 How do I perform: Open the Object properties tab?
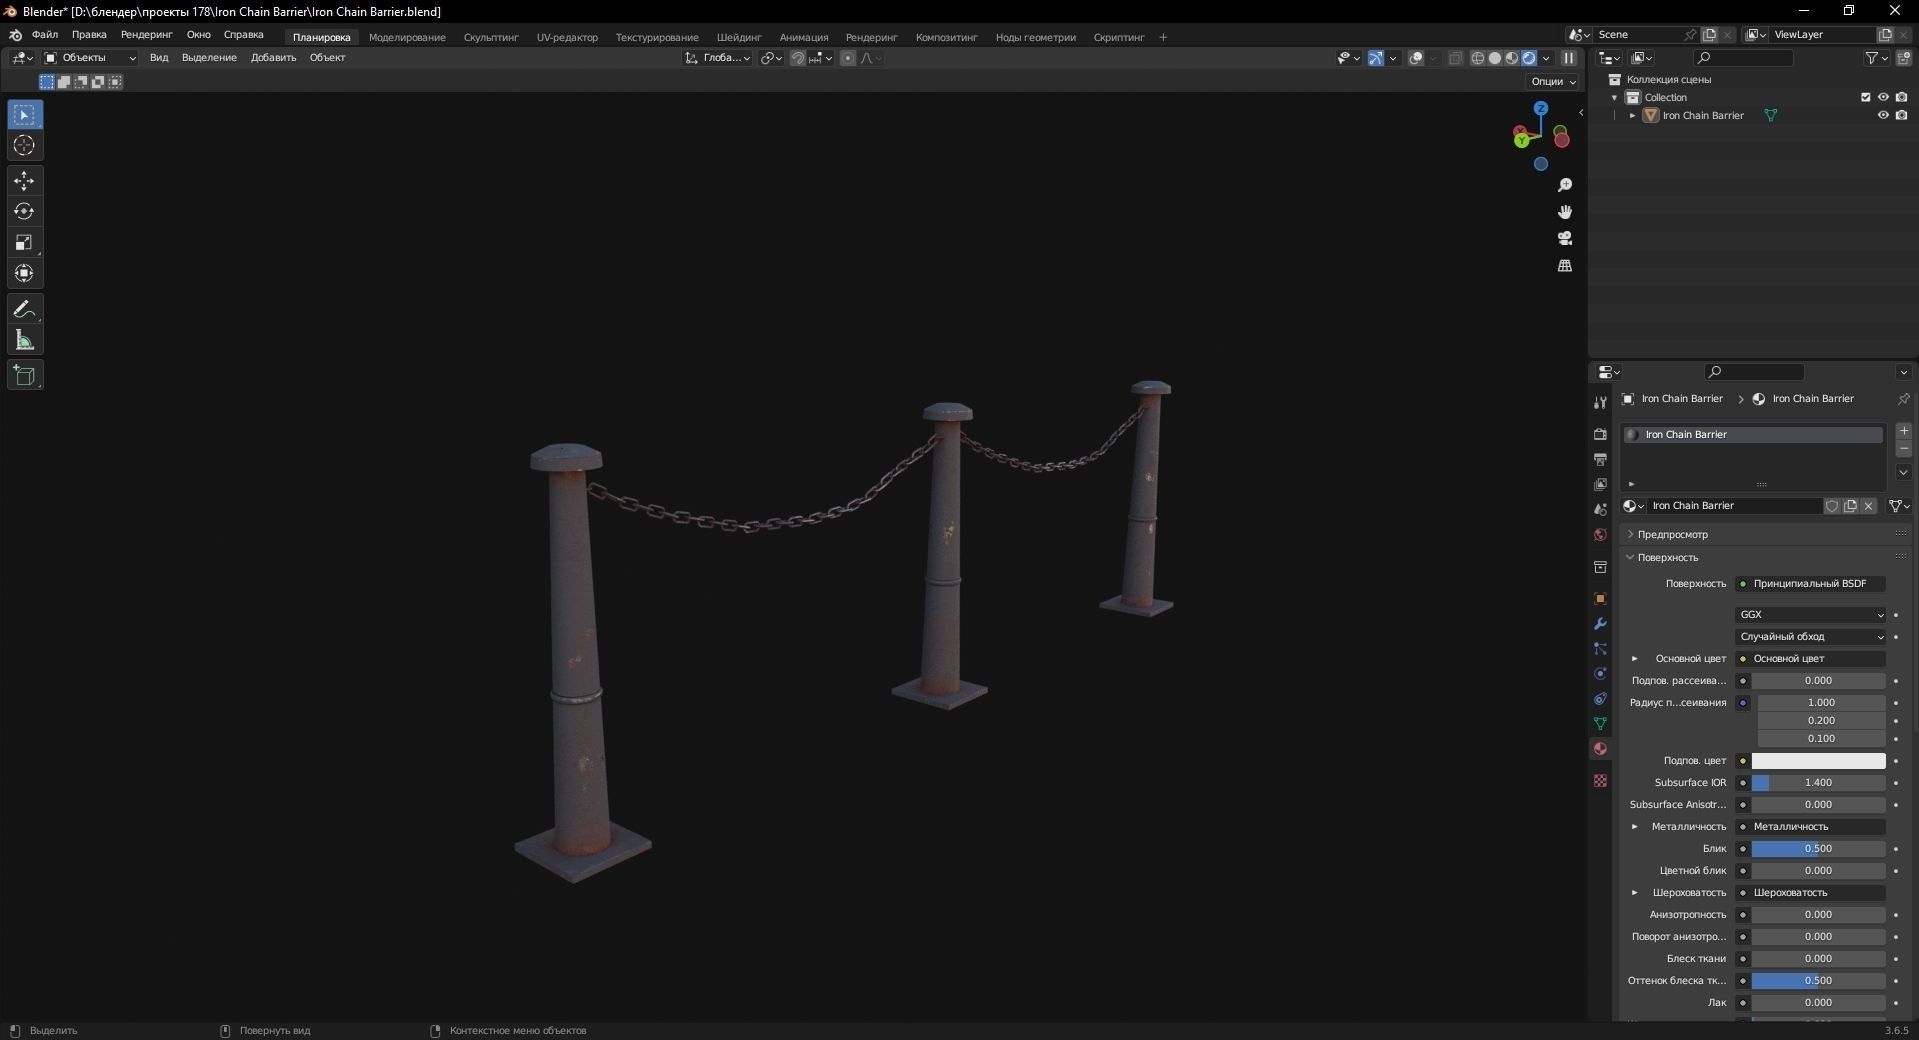click(x=1600, y=599)
